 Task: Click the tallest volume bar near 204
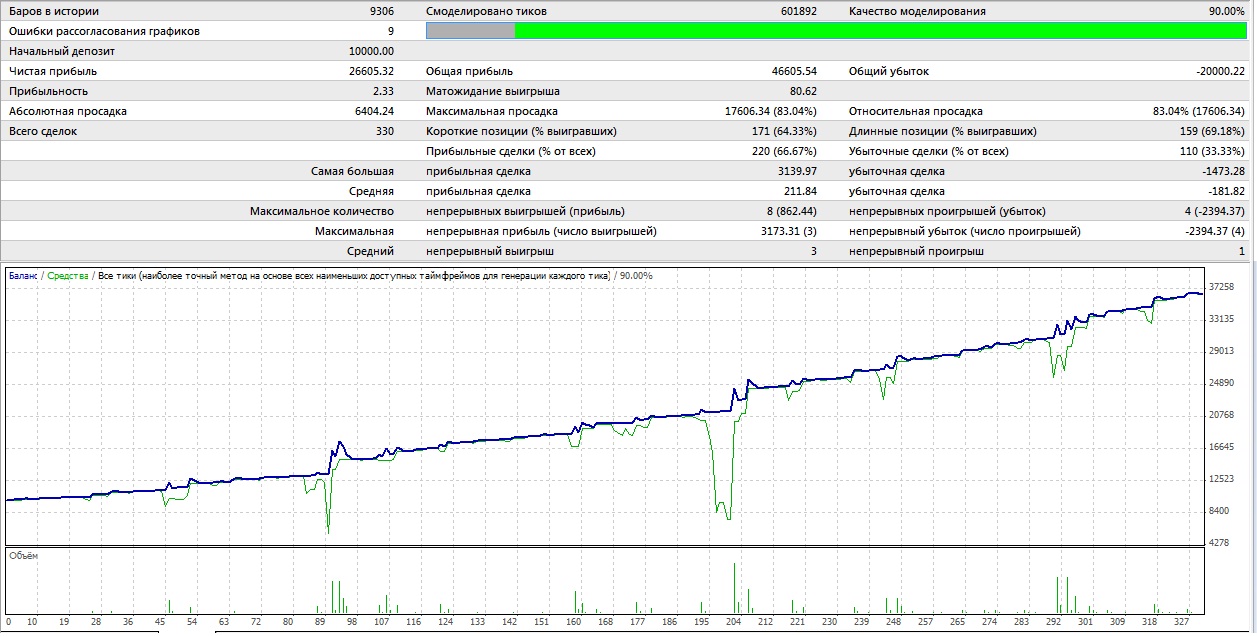pyautogui.click(x=735, y=588)
